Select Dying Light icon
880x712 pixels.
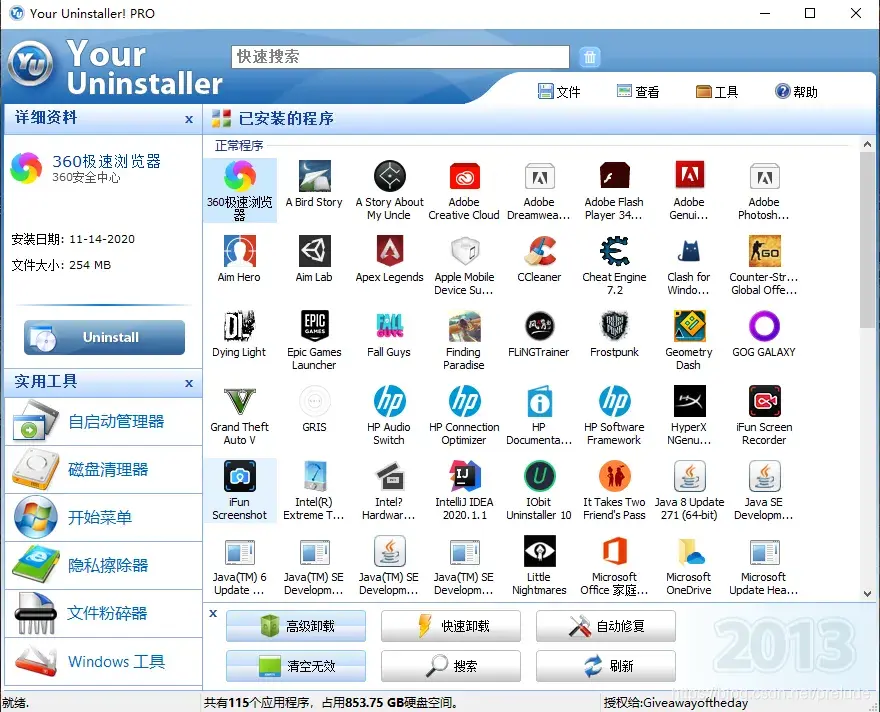pos(240,326)
